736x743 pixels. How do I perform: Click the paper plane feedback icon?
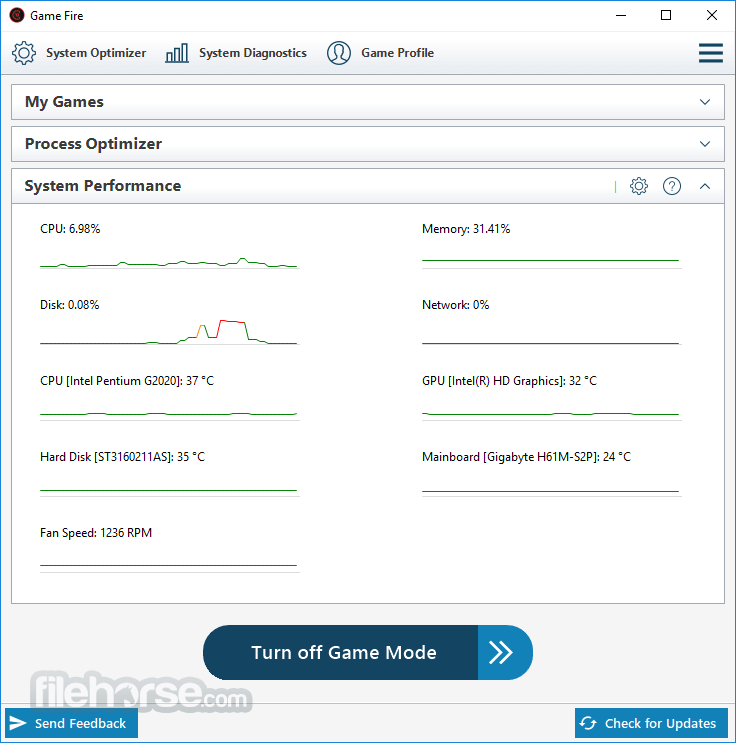coord(18,723)
